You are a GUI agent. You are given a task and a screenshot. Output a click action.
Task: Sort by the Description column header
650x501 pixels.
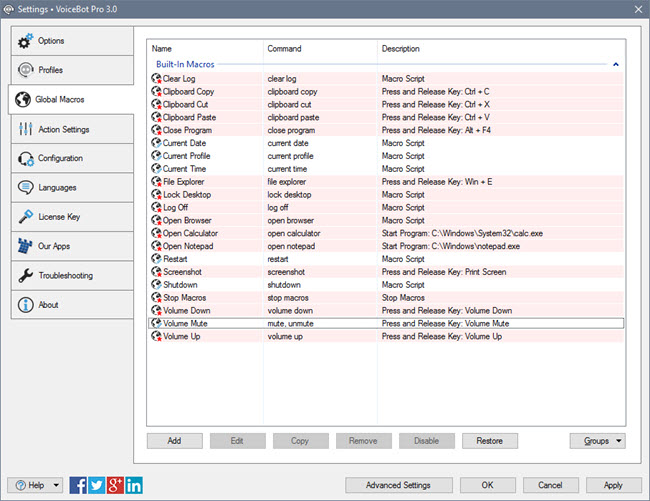[x=400, y=48]
